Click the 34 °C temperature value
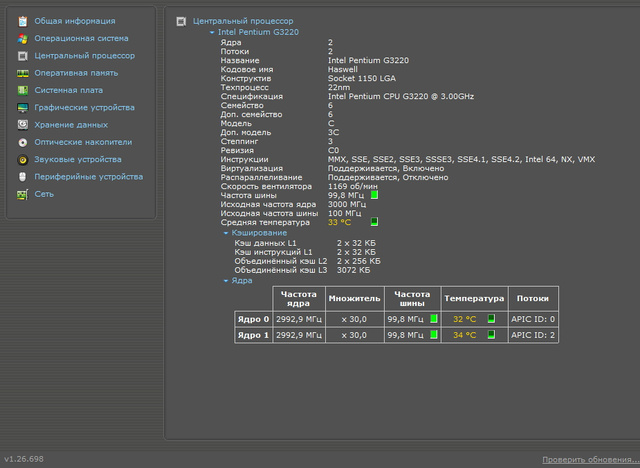Viewport: 640px width, 468px height. (464, 335)
